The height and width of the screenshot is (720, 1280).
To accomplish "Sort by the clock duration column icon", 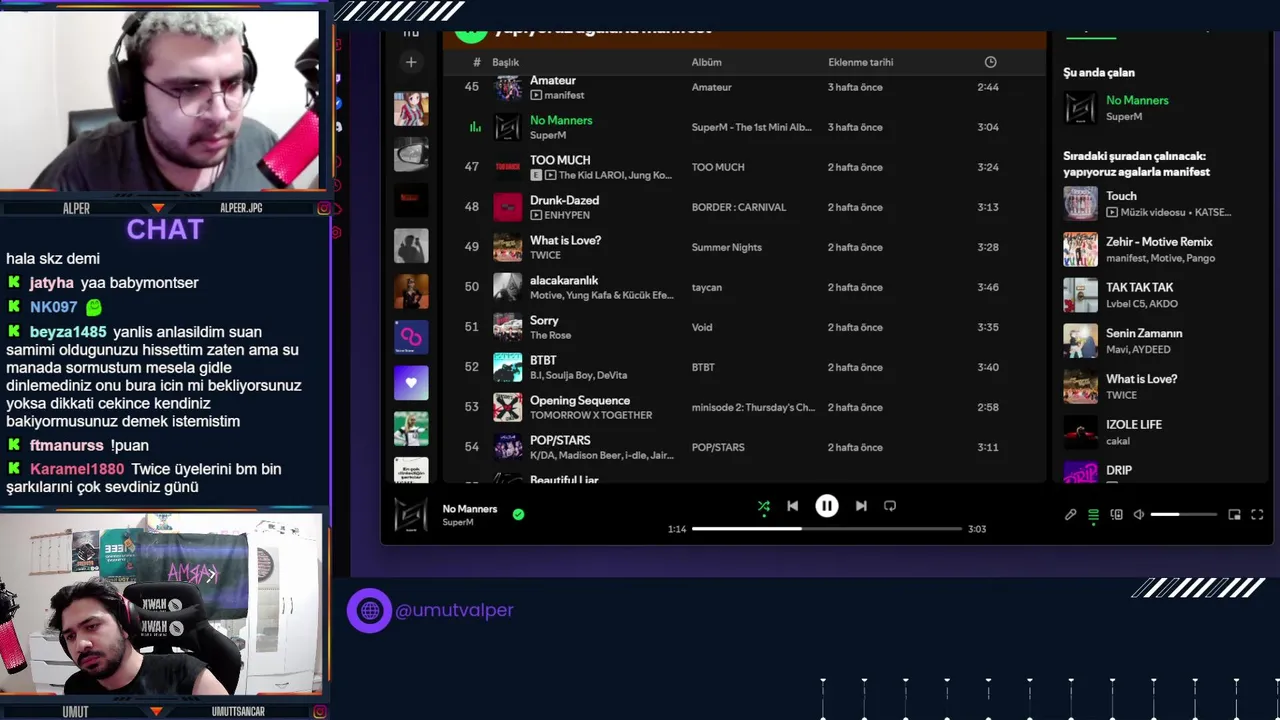I will pyautogui.click(x=990, y=62).
